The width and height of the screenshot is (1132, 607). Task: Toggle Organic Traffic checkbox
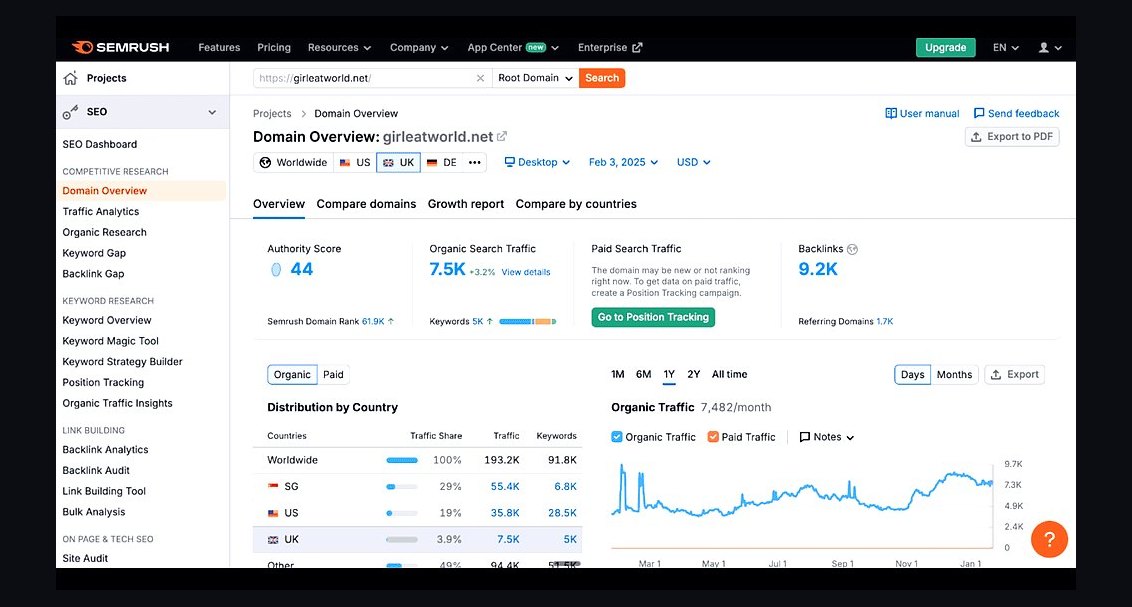click(617, 437)
